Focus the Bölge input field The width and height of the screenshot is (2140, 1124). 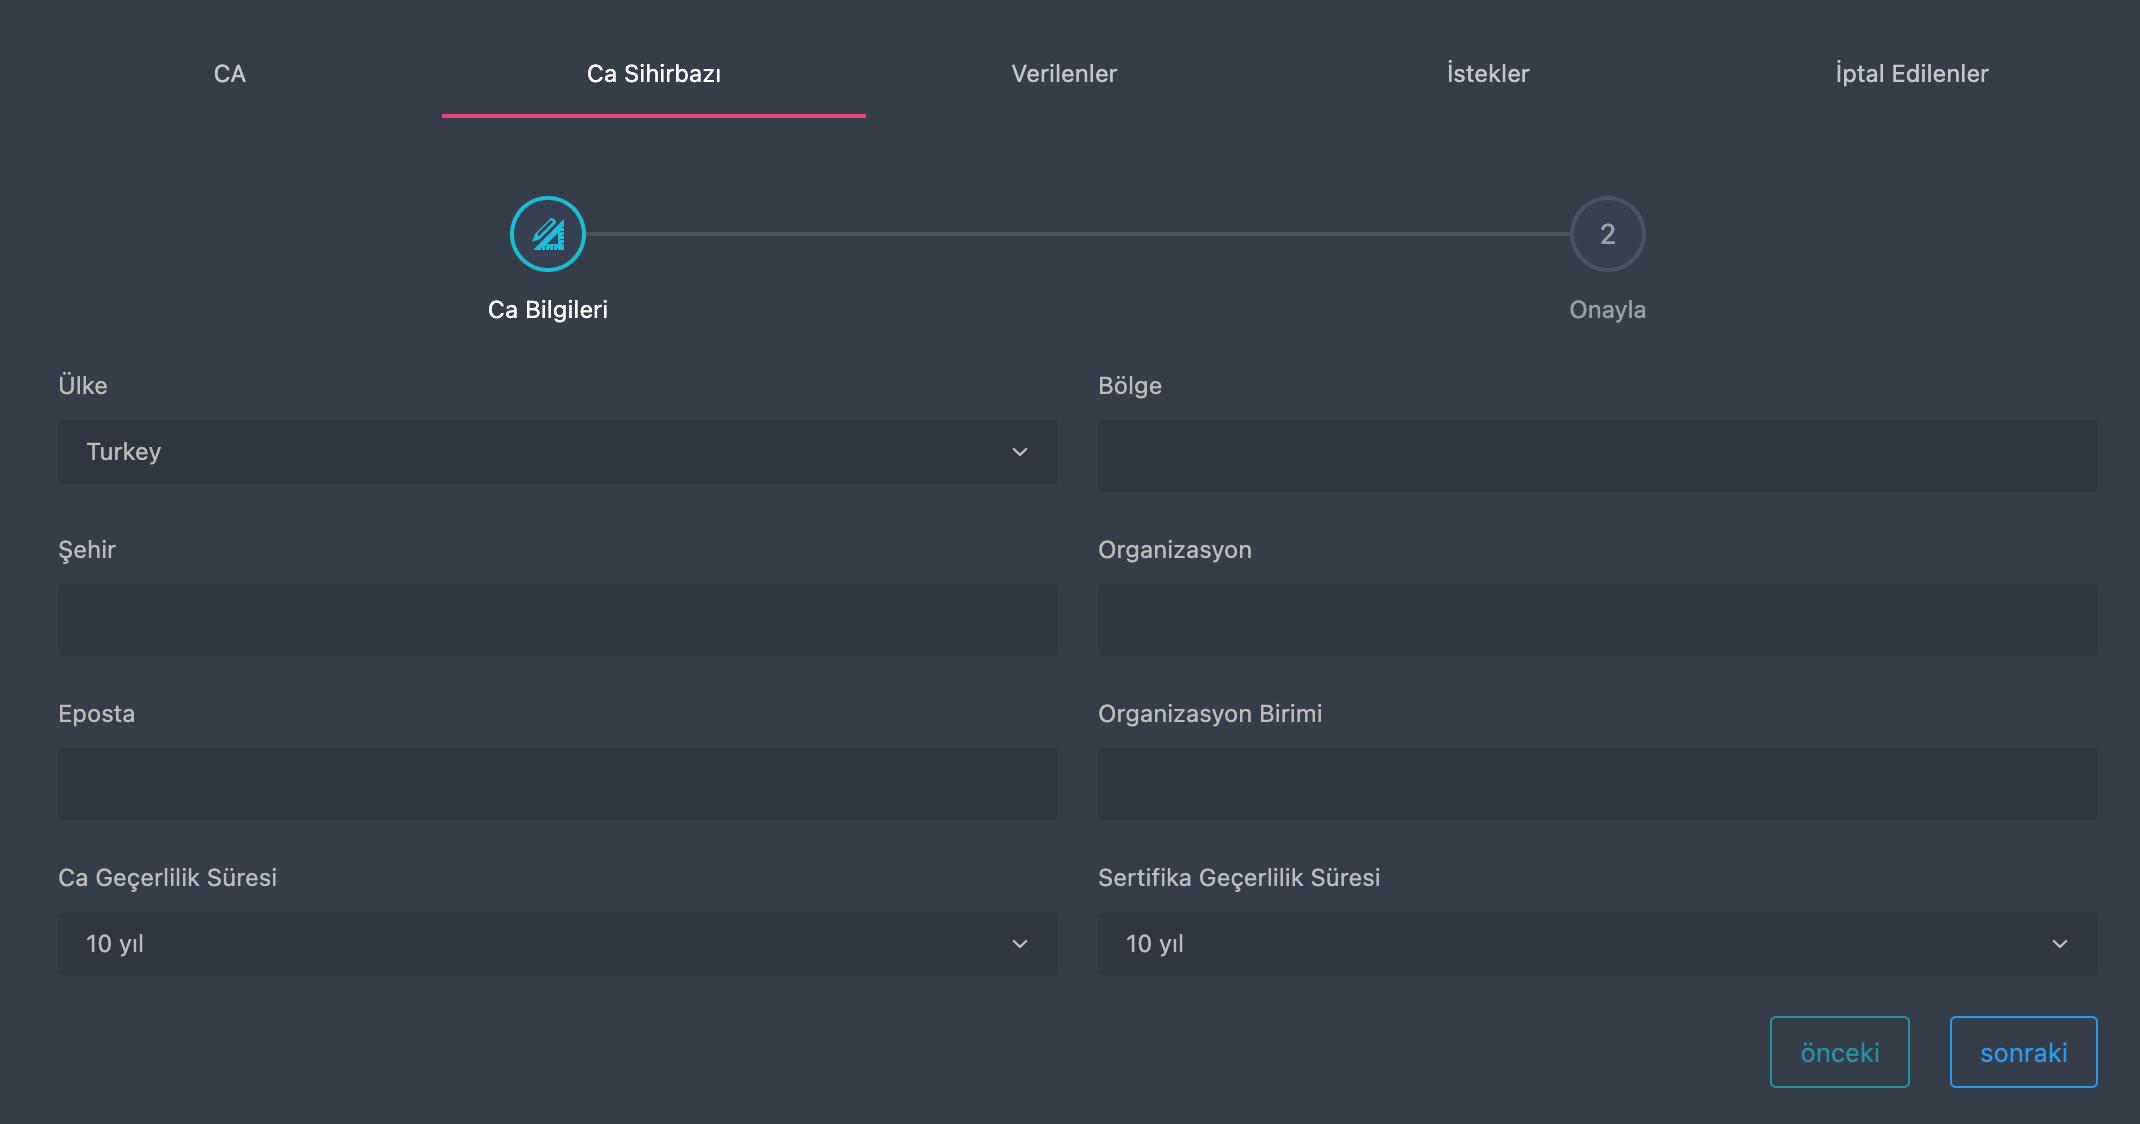(1596, 456)
